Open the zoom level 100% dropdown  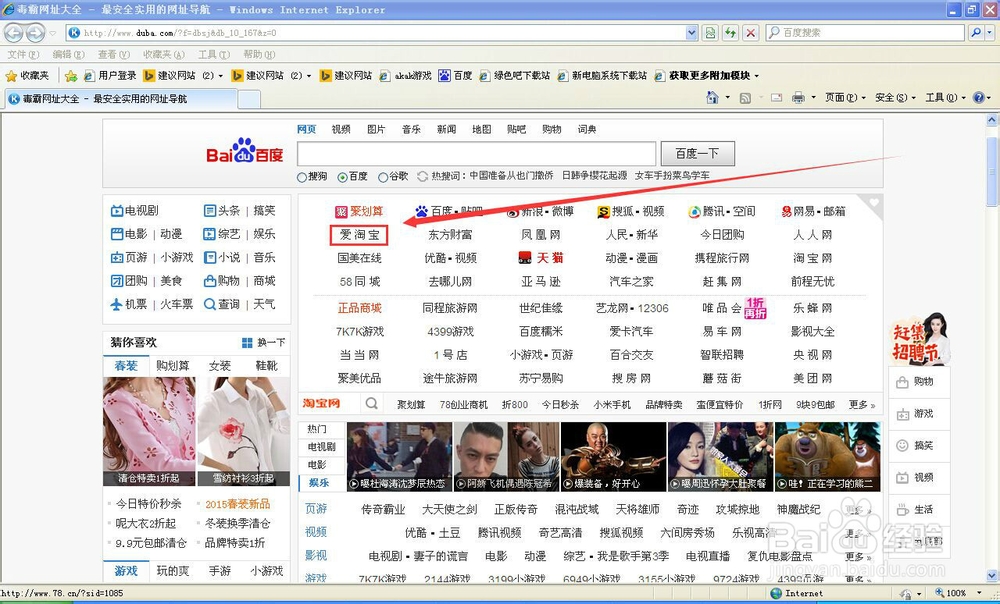(979, 593)
